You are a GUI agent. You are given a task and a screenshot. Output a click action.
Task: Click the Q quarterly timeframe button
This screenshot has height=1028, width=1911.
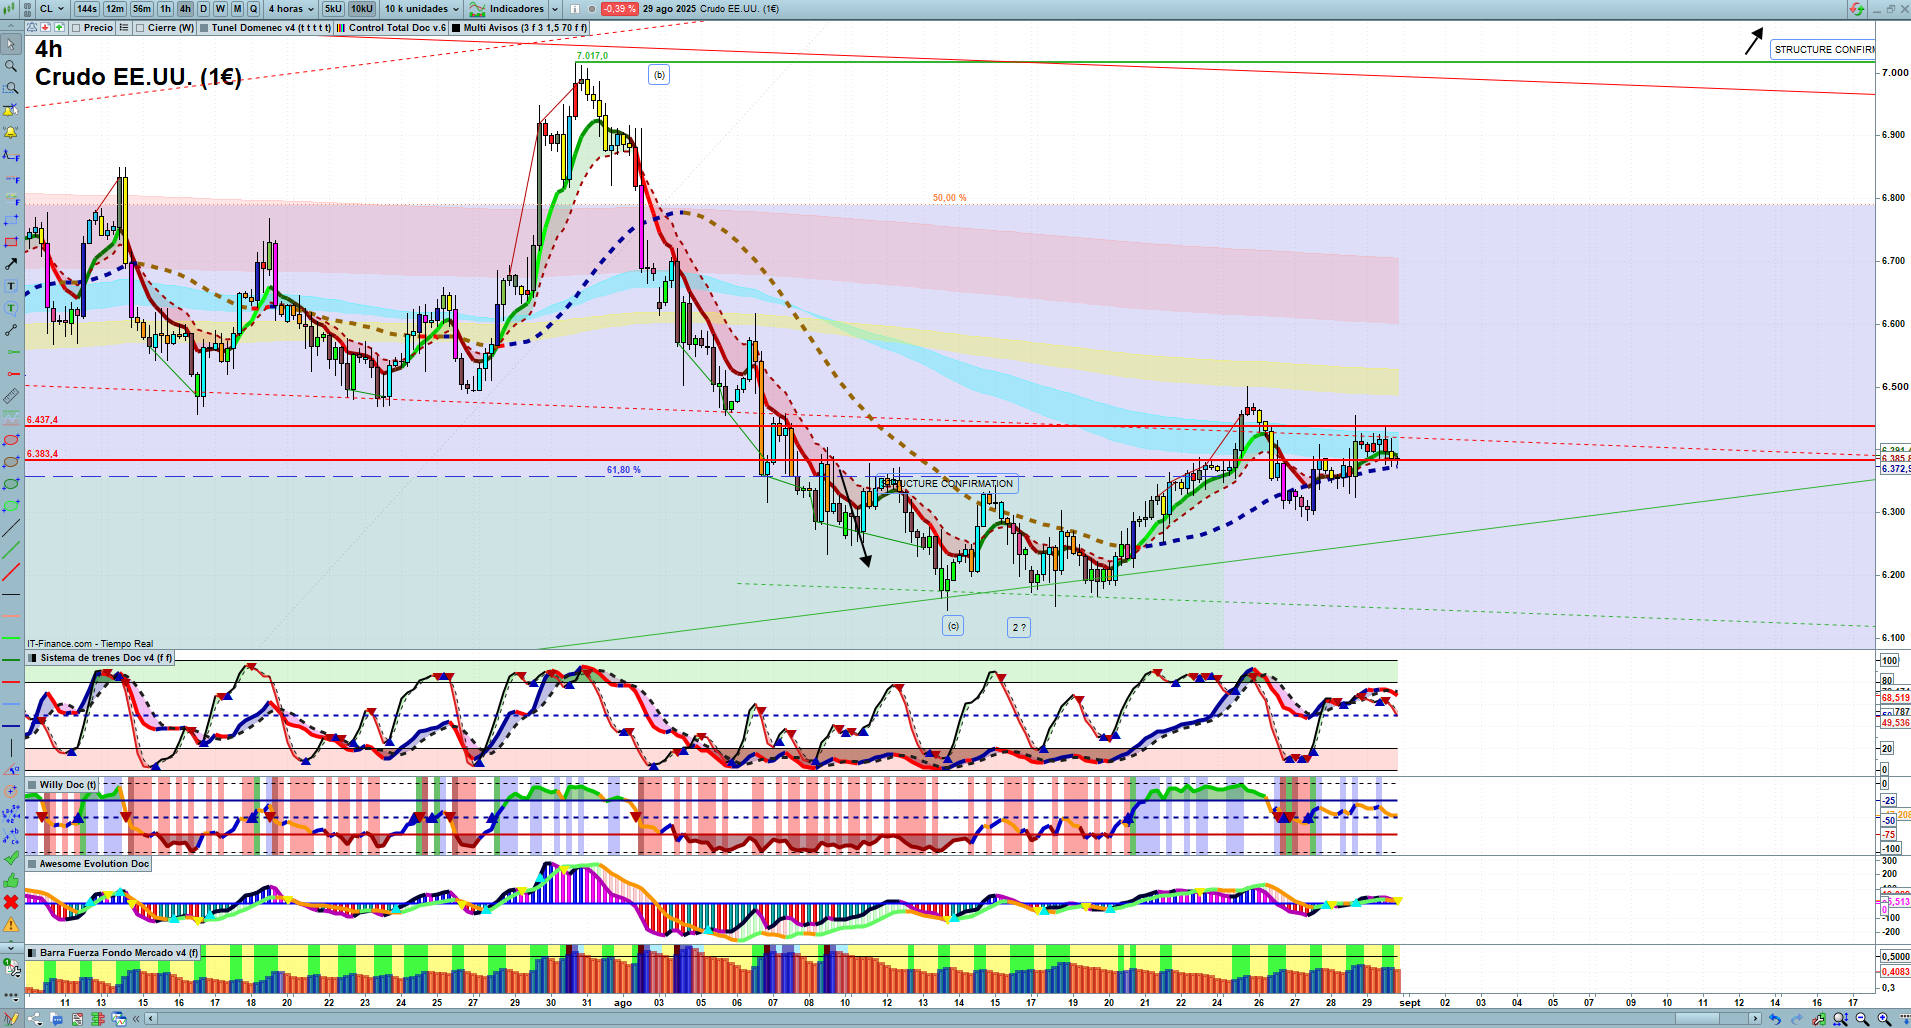[x=253, y=9]
